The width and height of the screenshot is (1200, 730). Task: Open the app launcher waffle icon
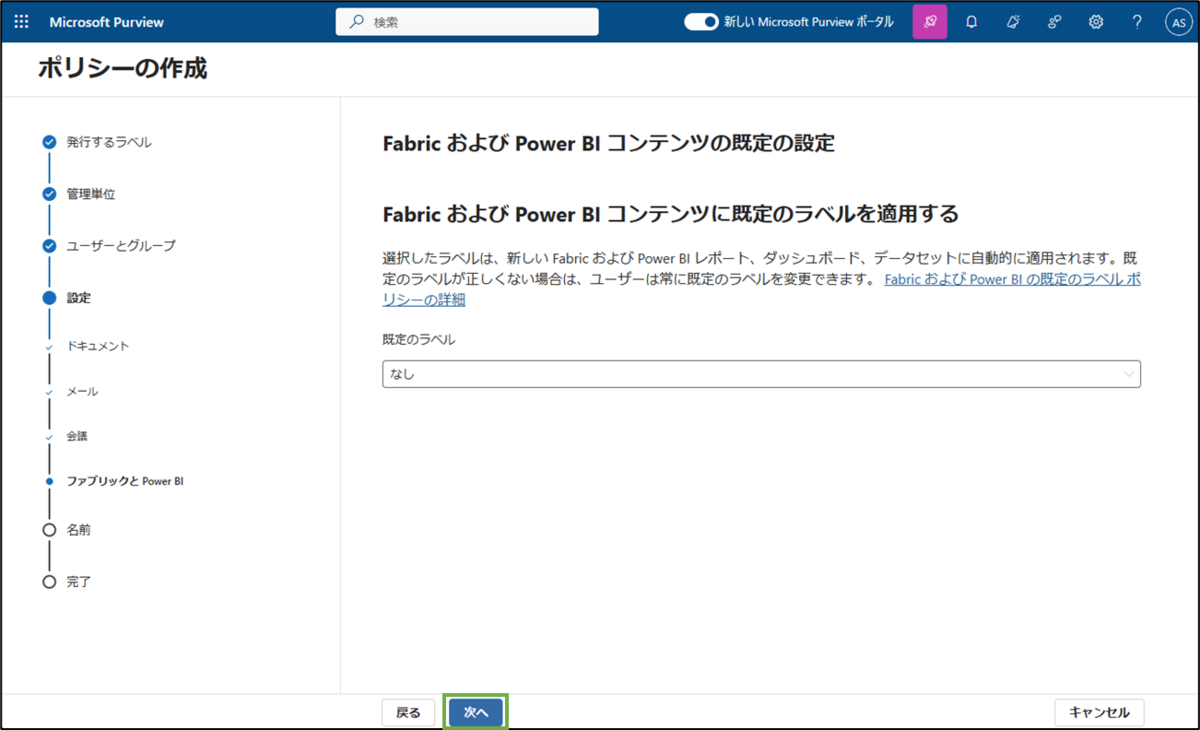(x=22, y=22)
